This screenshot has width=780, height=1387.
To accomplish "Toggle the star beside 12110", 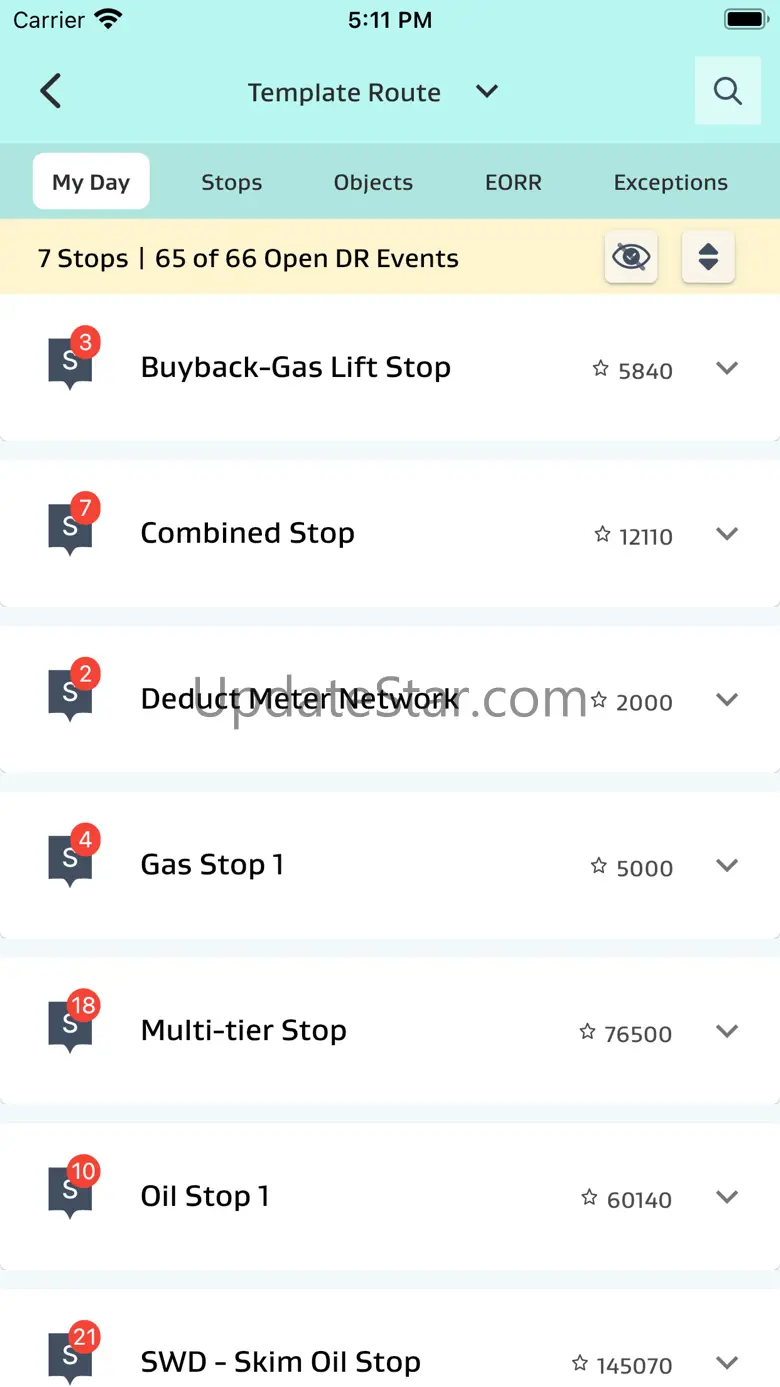I will 602,535.
